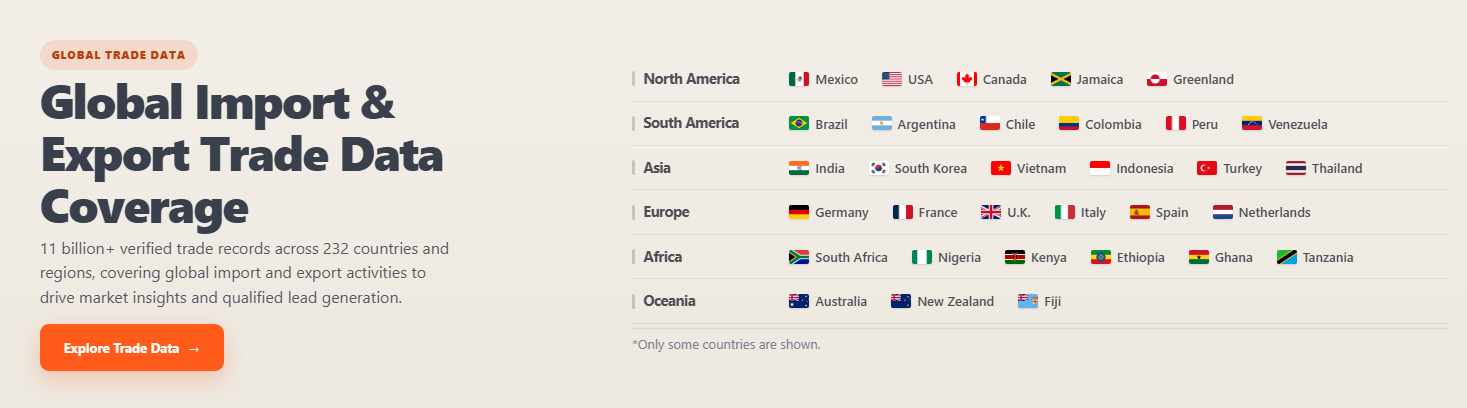Click the Global Trade Data badge

119,55
